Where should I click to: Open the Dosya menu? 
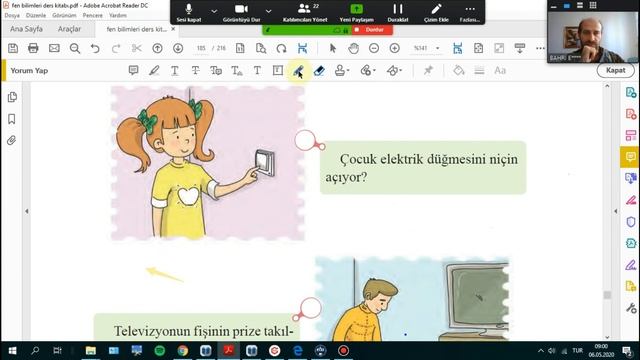12,15
